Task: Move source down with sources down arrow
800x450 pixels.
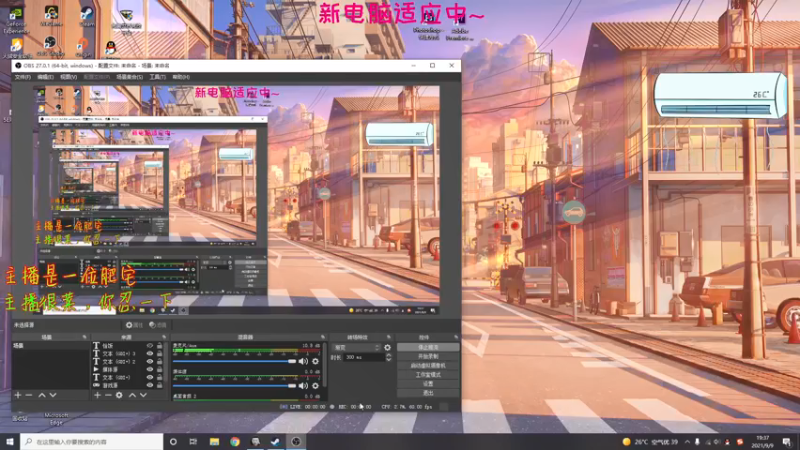Action: [143, 395]
